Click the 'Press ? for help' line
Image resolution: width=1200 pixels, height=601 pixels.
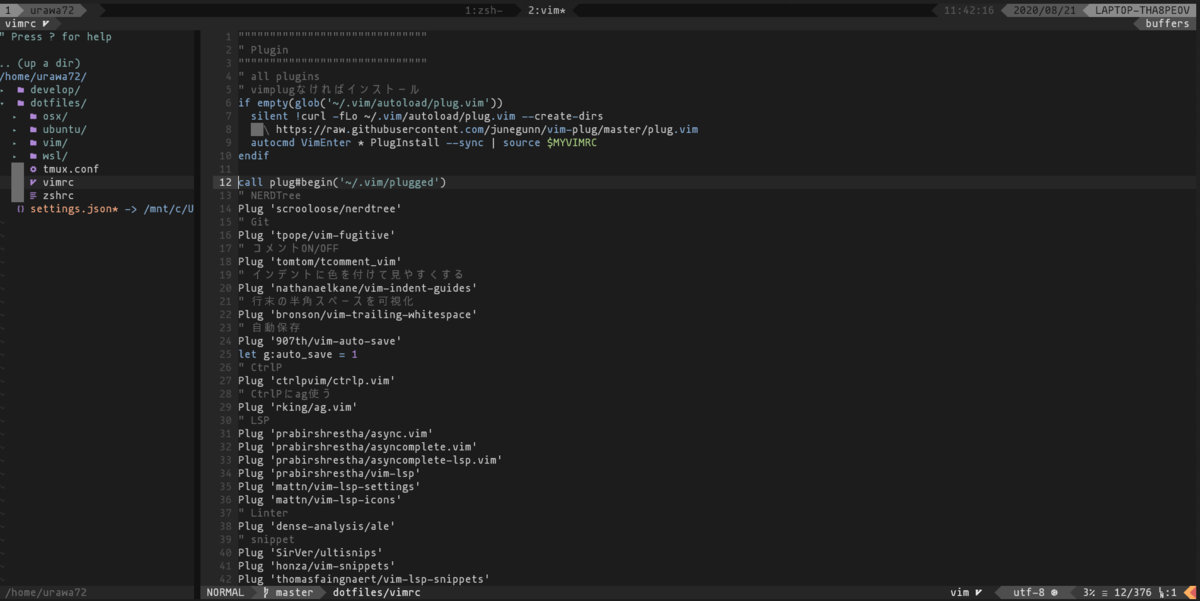[x=56, y=37]
